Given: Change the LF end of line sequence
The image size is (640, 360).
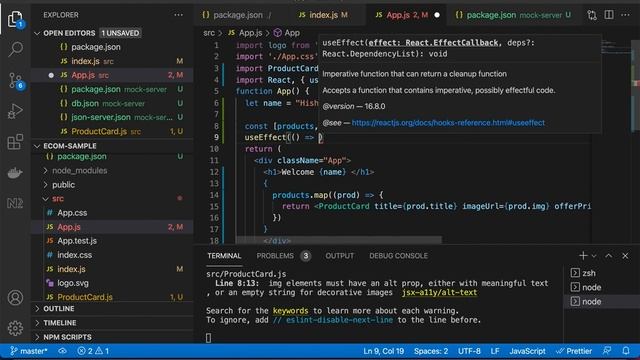Looking at the screenshot, I should click(495, 351).
